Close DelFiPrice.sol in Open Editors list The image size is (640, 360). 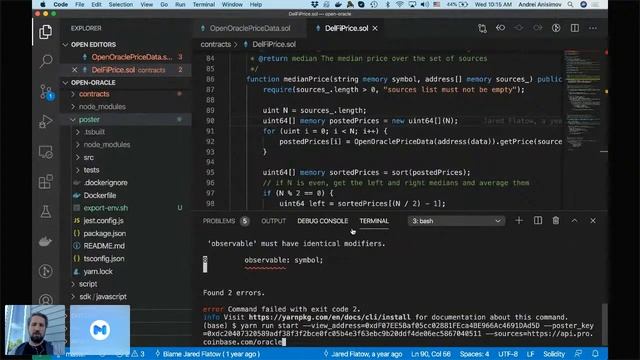74,70
